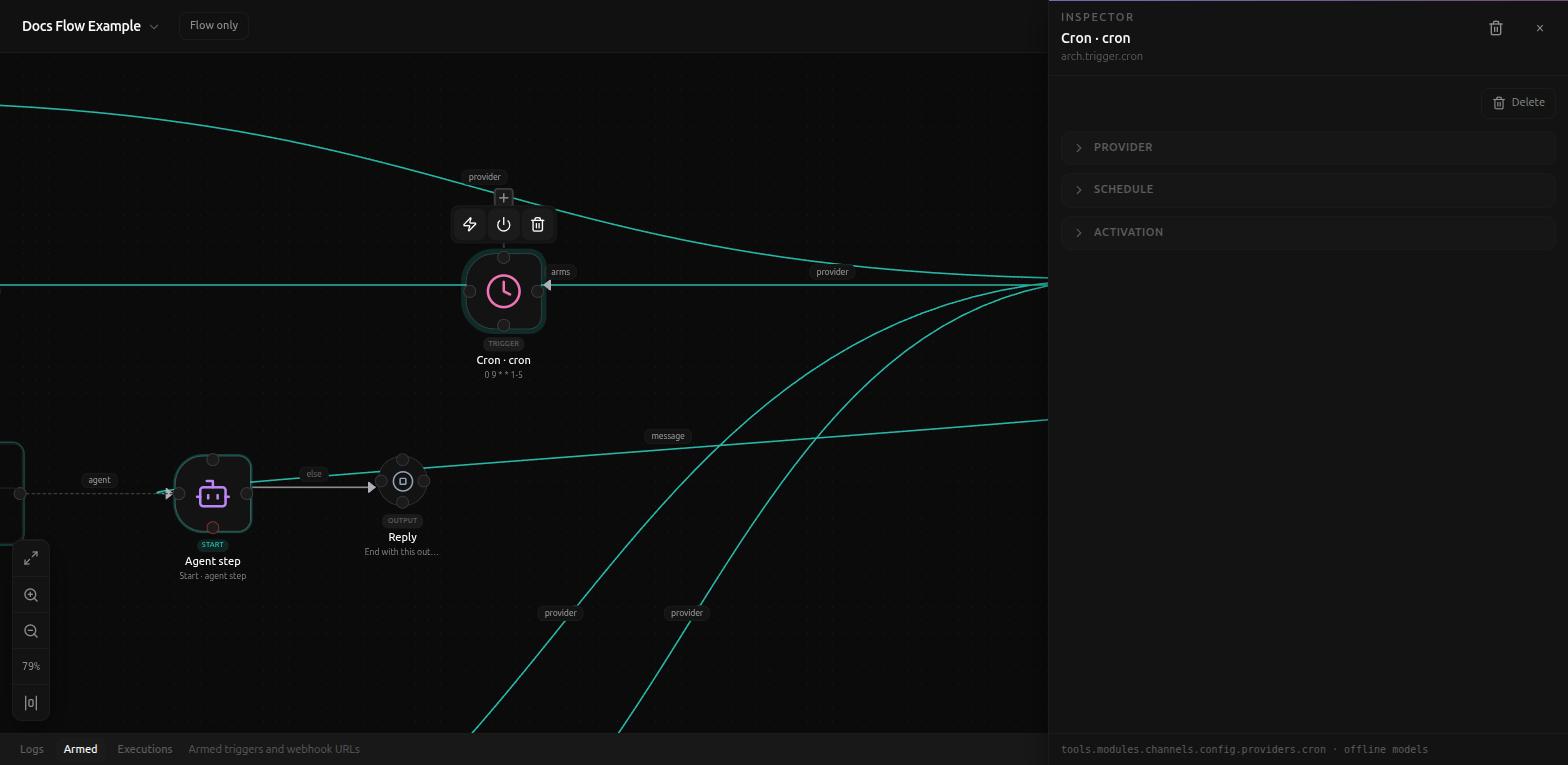1568x765 pixels.
Task: Select the Agent step robot node
Action: click(213, 494)
